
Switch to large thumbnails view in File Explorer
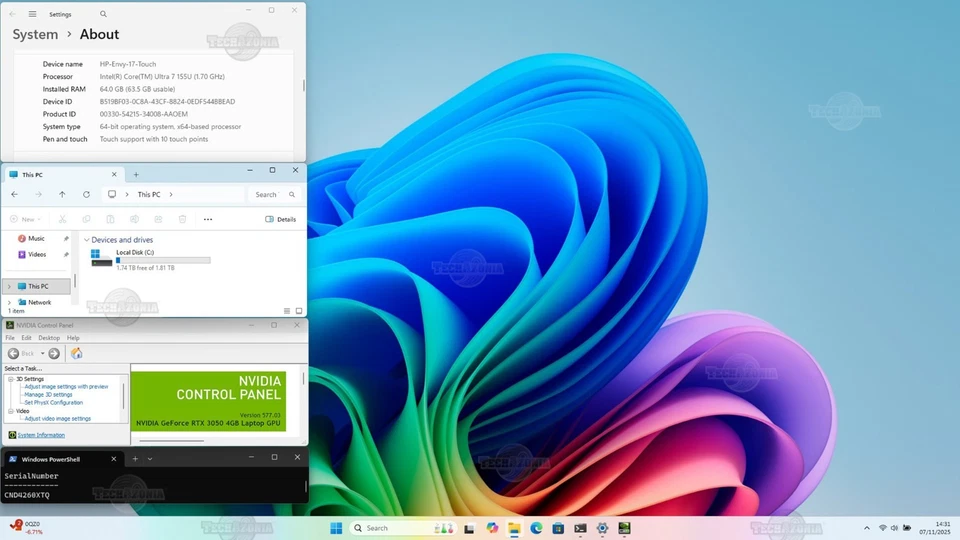click(x=299, y=311)
